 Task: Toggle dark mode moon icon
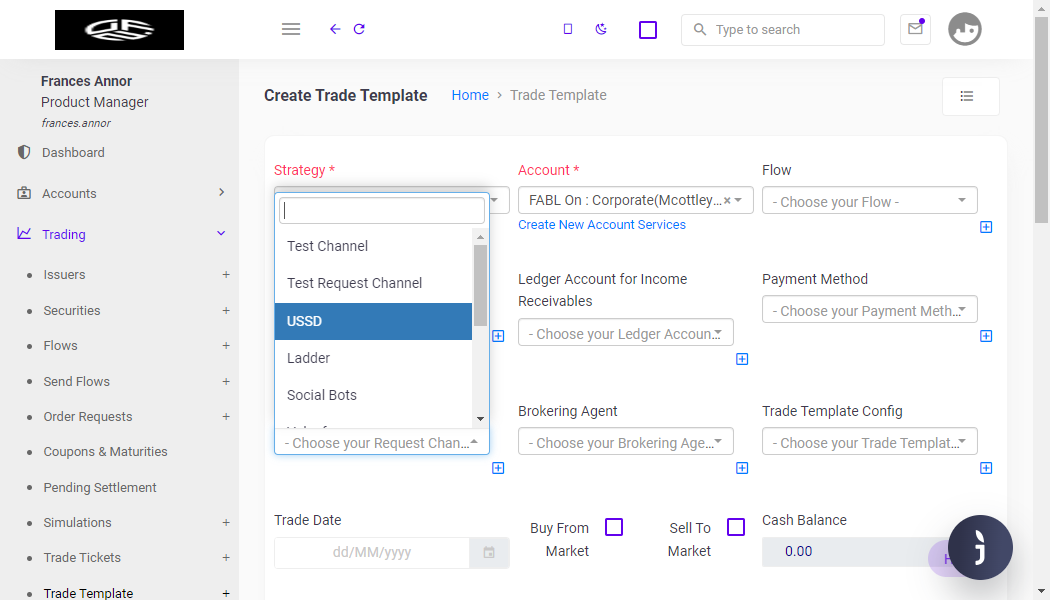click(x=601, y=29)
